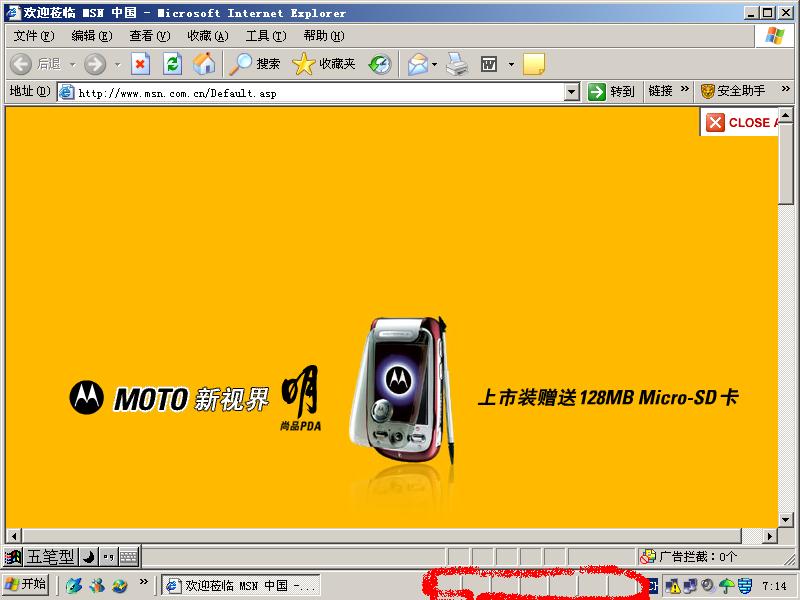Select MSN China taskbar window button
Viewport: 800px width, 600px height.
pyautogui.click(x=241, y=585)
